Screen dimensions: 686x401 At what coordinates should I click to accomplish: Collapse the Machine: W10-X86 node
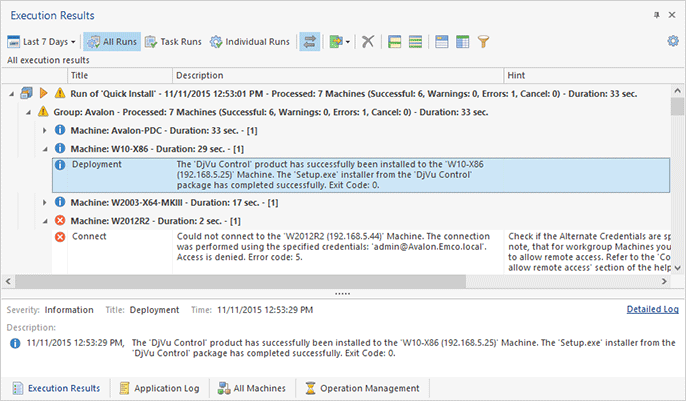(45, 149)
